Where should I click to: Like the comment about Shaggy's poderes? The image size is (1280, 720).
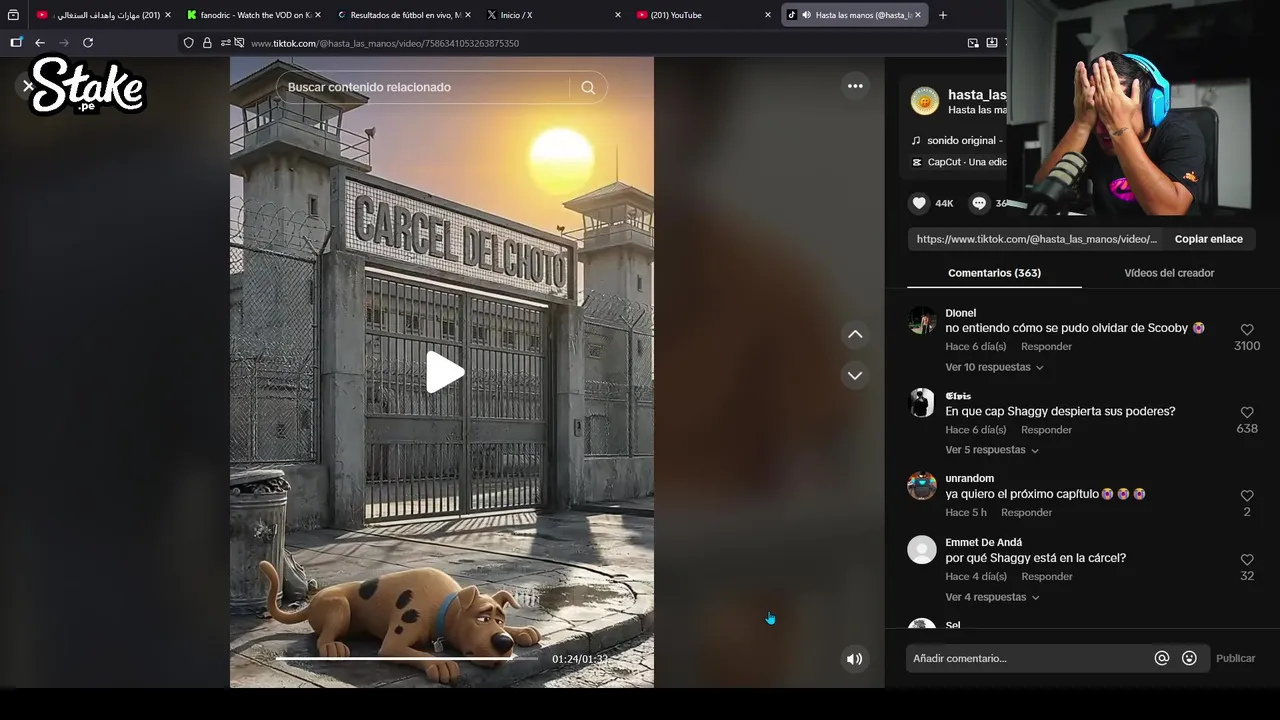click(1247, 412)
